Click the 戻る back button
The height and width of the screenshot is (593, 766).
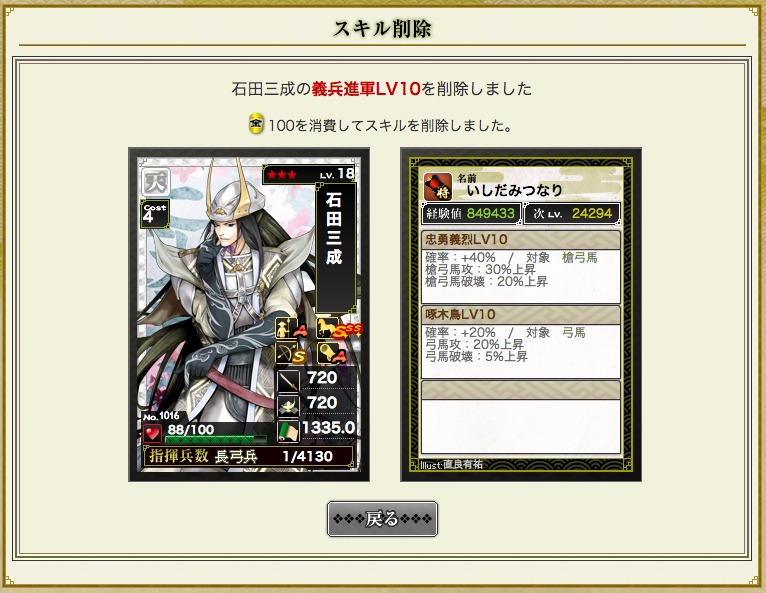[x=382, y=518]
